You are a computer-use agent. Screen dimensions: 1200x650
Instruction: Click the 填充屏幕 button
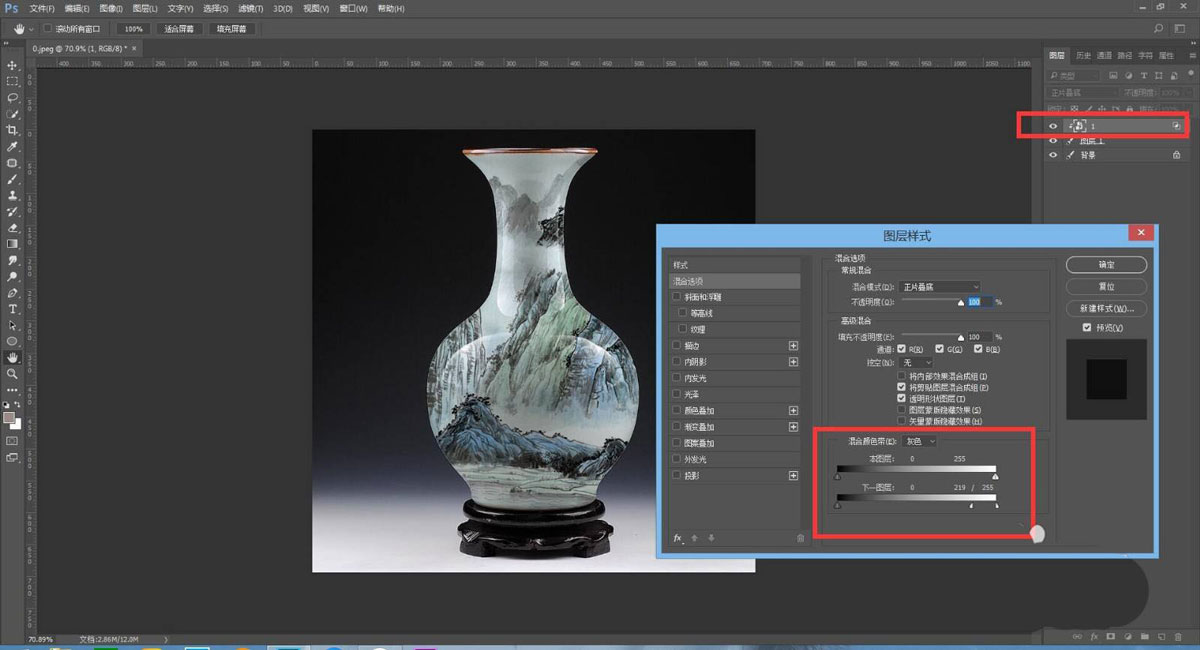coord(234,29)
